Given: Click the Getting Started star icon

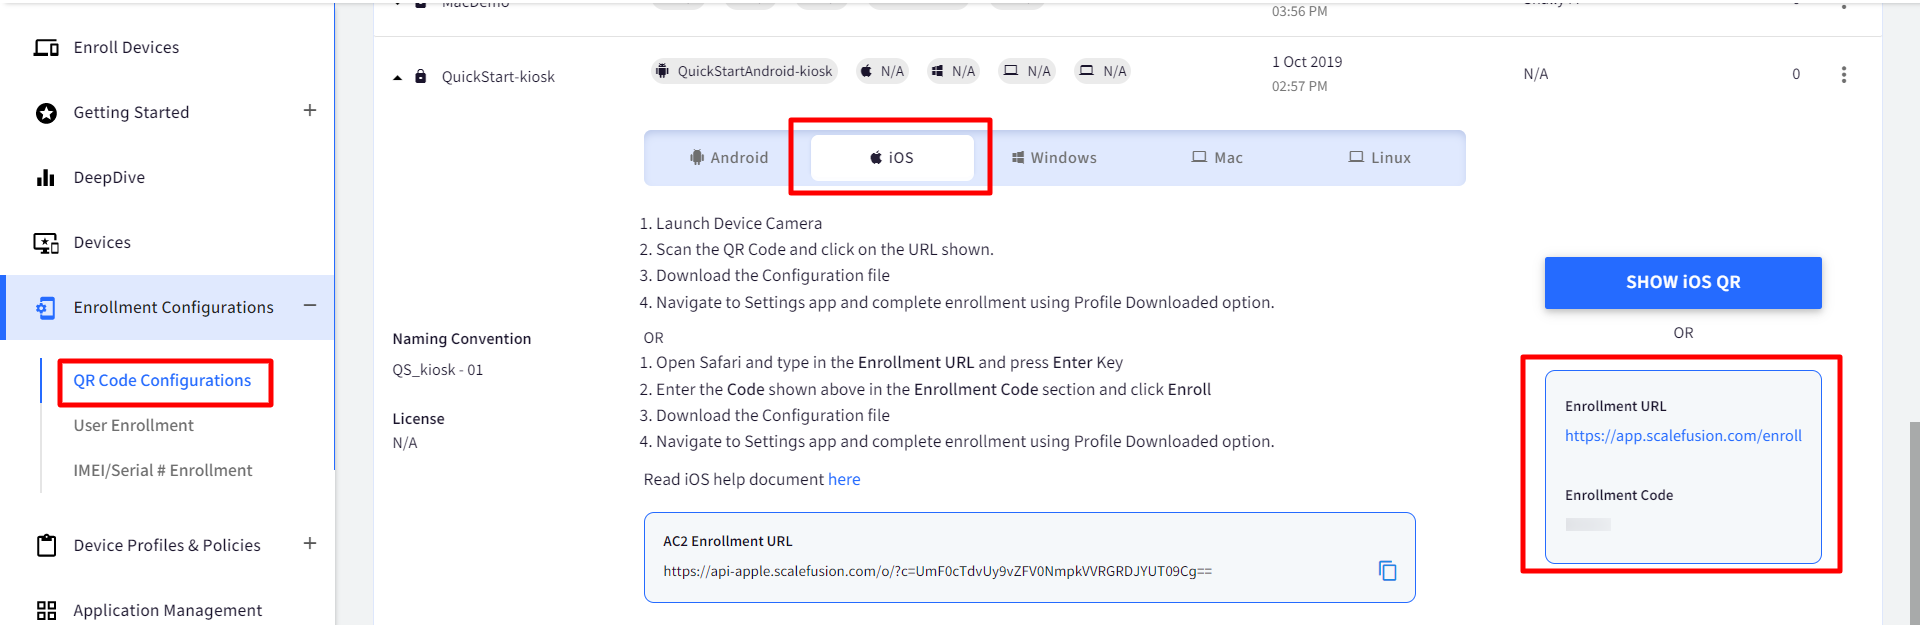Looking at the screenshot, I should click(x=46, y=113).
